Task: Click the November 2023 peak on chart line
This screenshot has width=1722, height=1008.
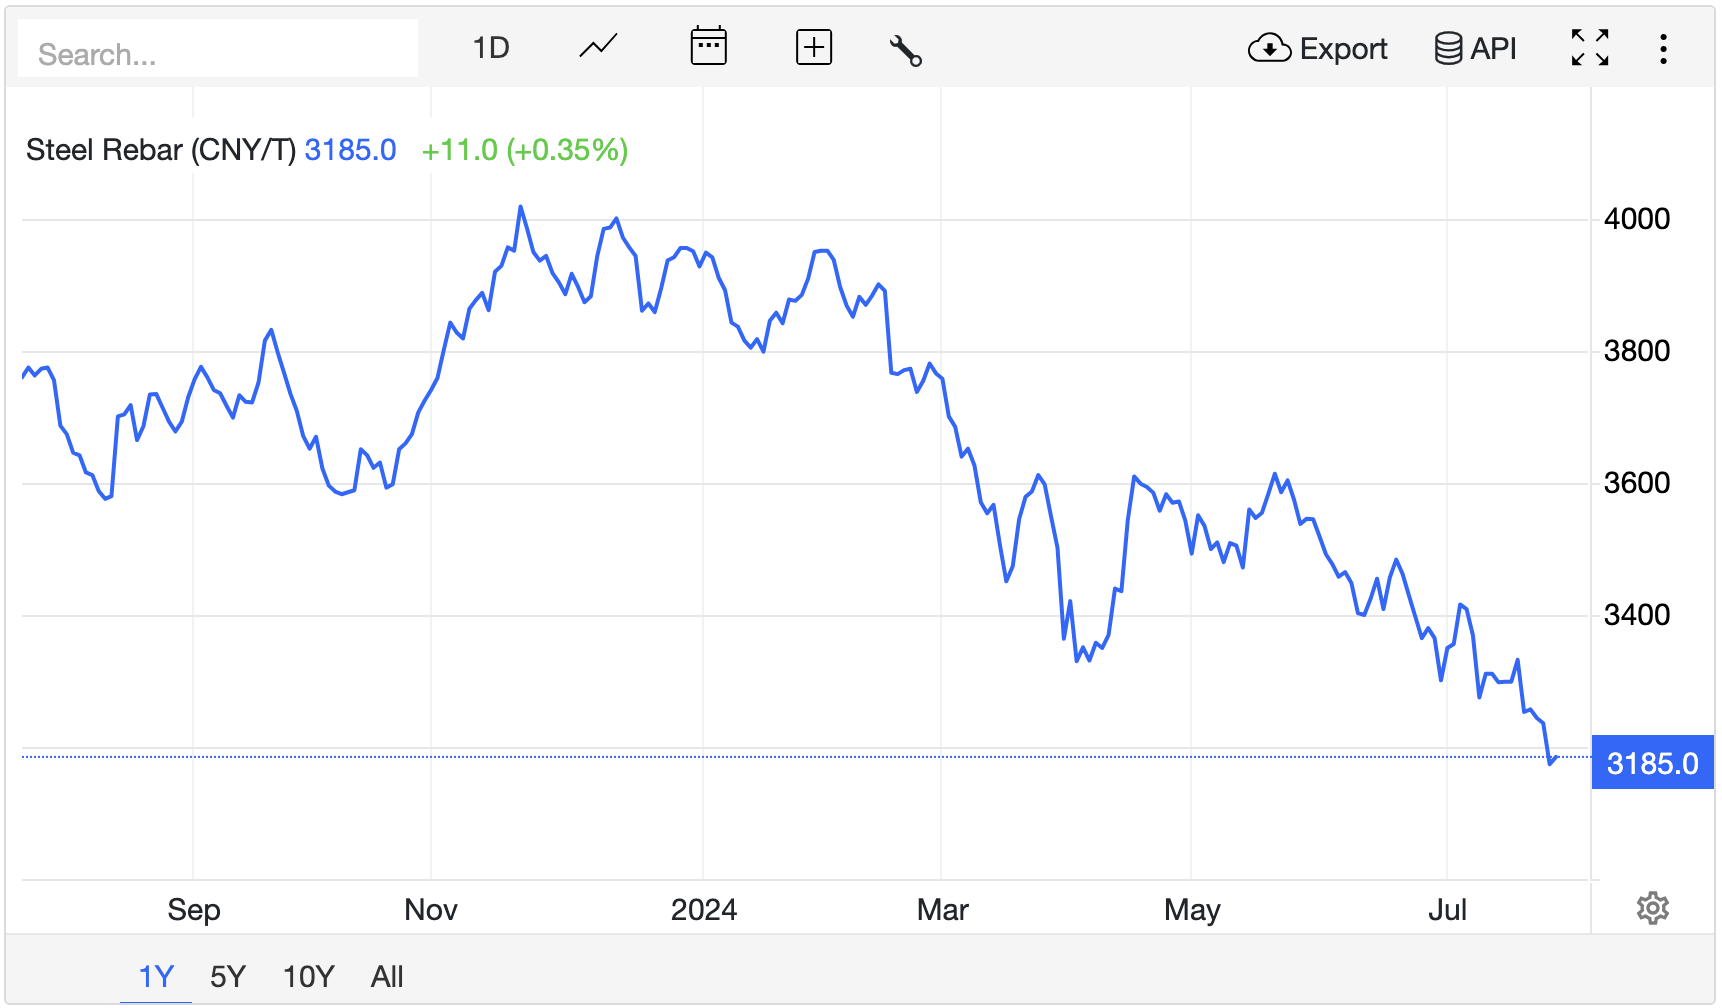Action: click(521, 207)
